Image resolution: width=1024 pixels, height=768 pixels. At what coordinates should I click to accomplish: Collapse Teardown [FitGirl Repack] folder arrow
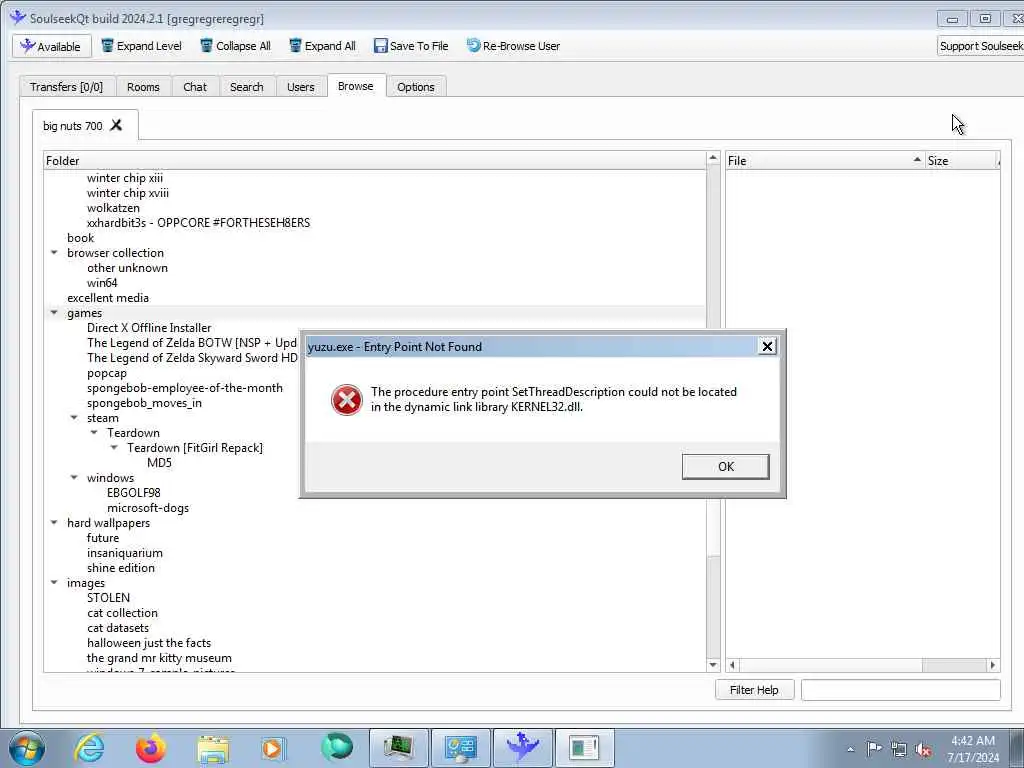[114, 448]
